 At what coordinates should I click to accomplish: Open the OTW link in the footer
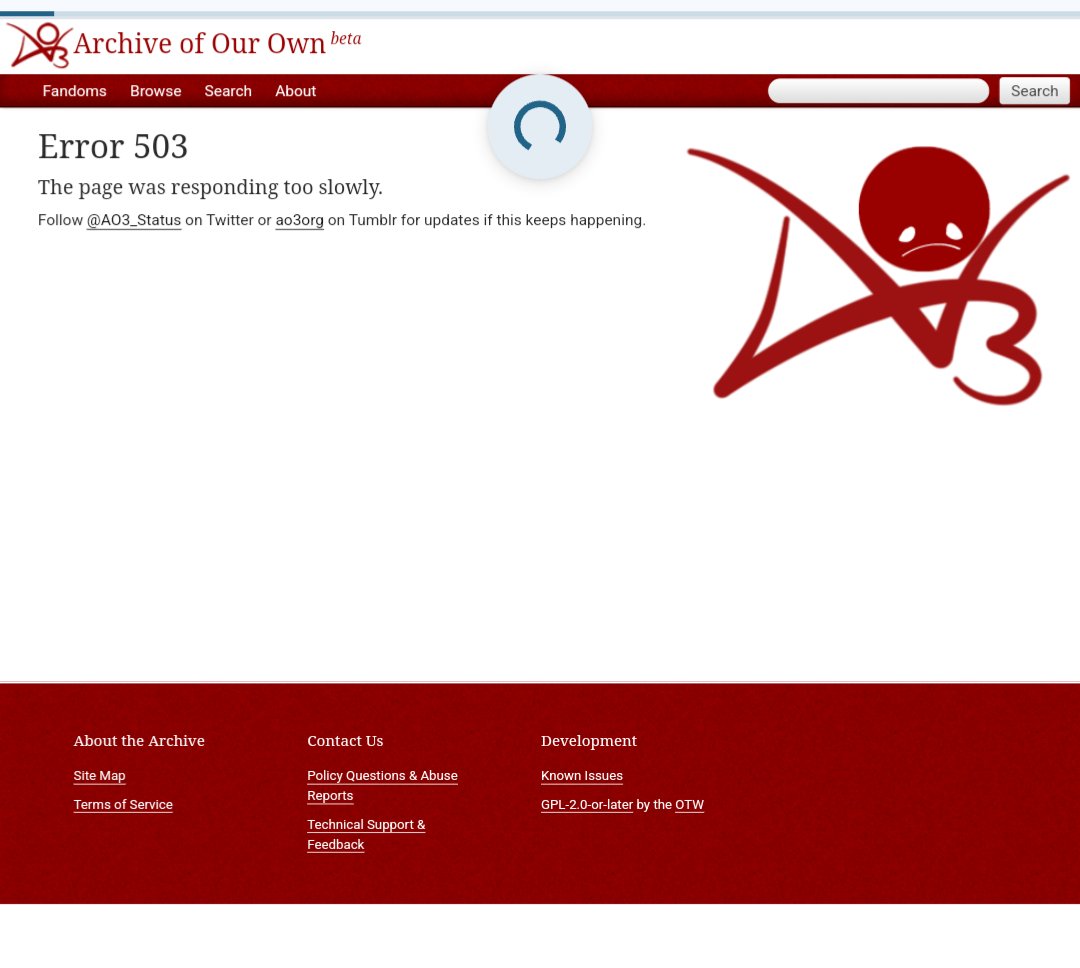pyautogui.click(x=689, y=805)
